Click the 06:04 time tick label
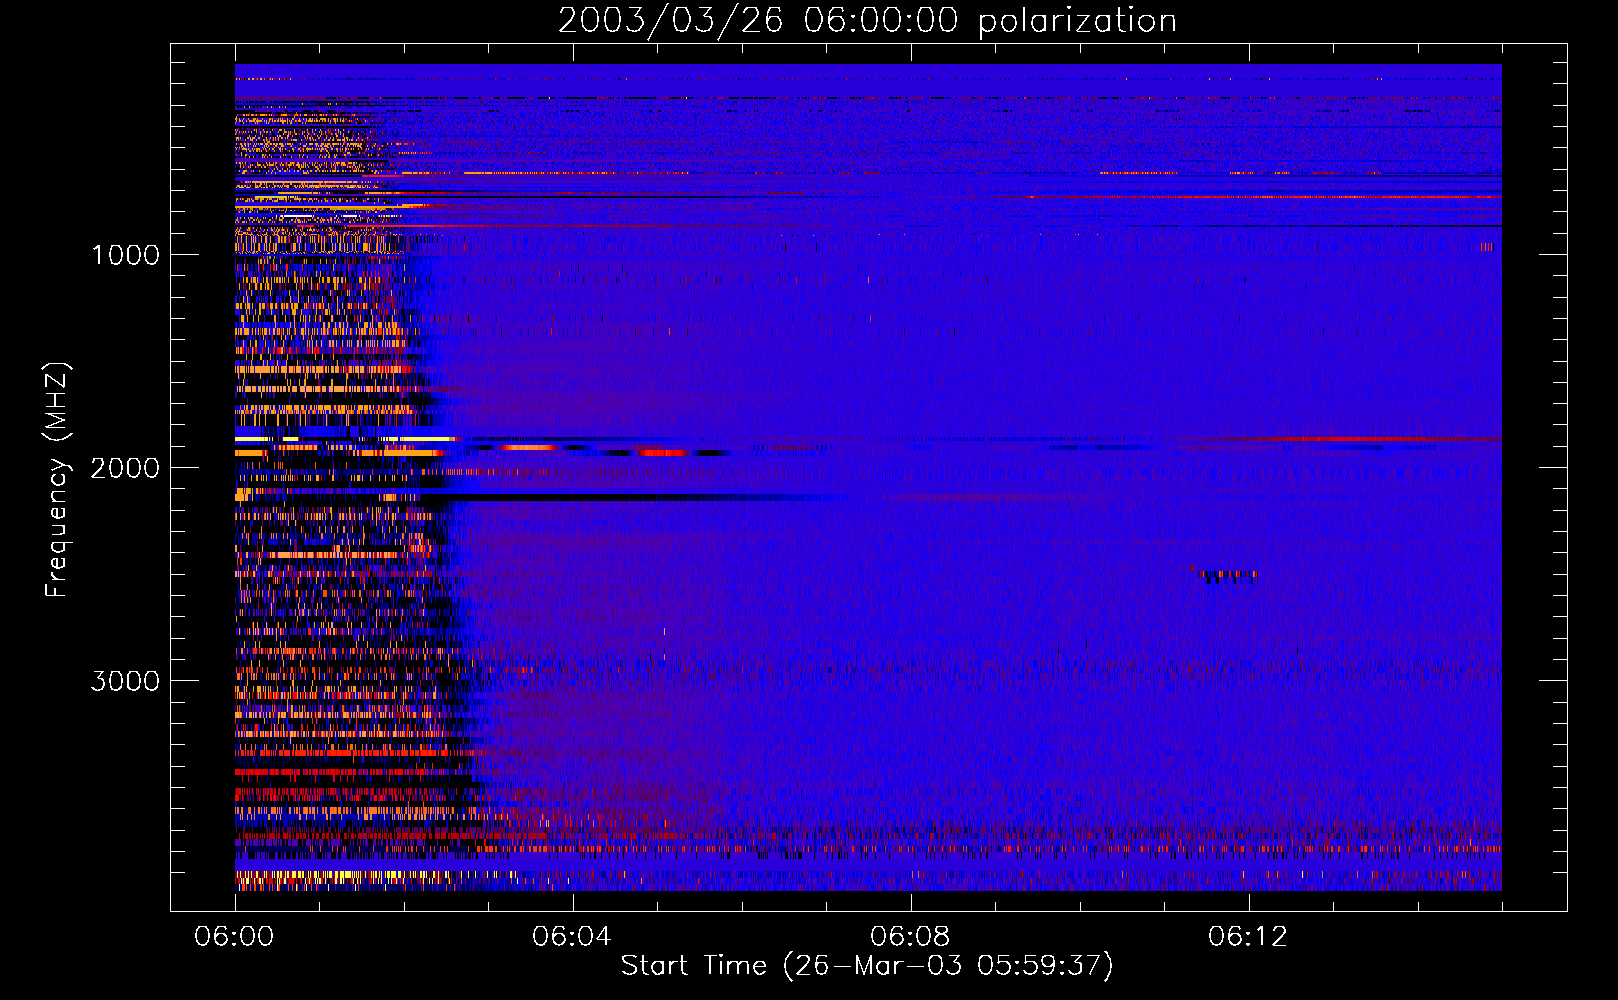Viewport: 1618px width, 1000px height. 572,937
